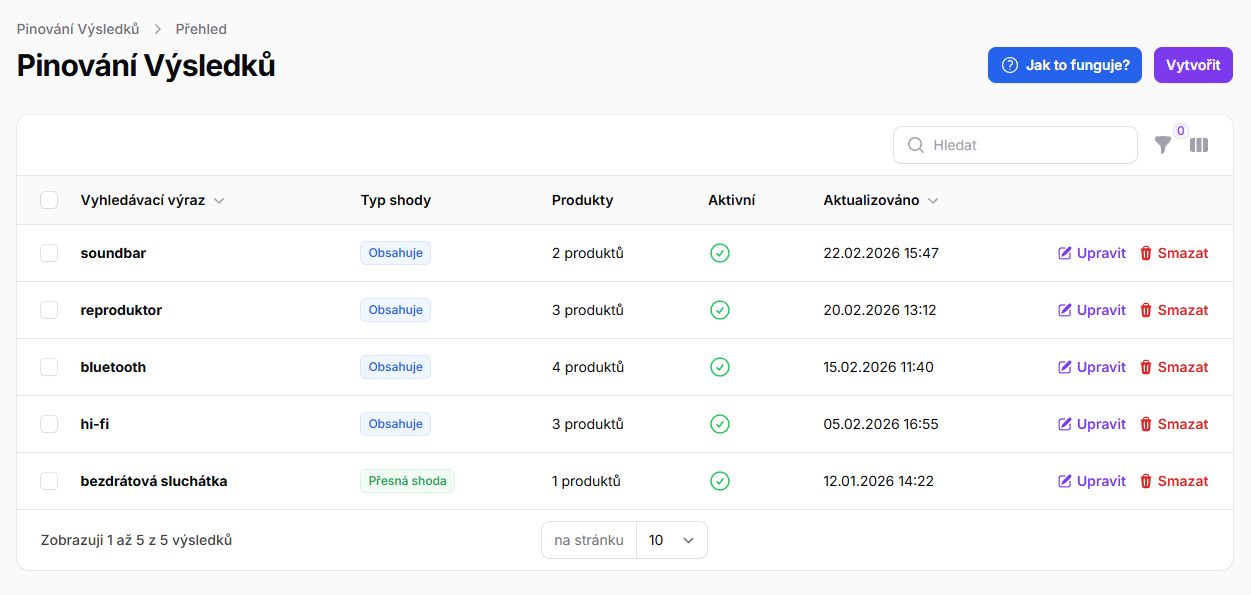
Task: Sort by Aktualizováno column
Action: coord(881,200)
